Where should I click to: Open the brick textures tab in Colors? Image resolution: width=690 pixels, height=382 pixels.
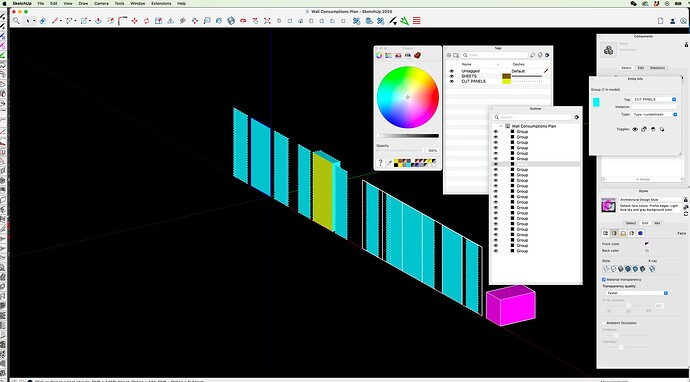pos(418,55)
